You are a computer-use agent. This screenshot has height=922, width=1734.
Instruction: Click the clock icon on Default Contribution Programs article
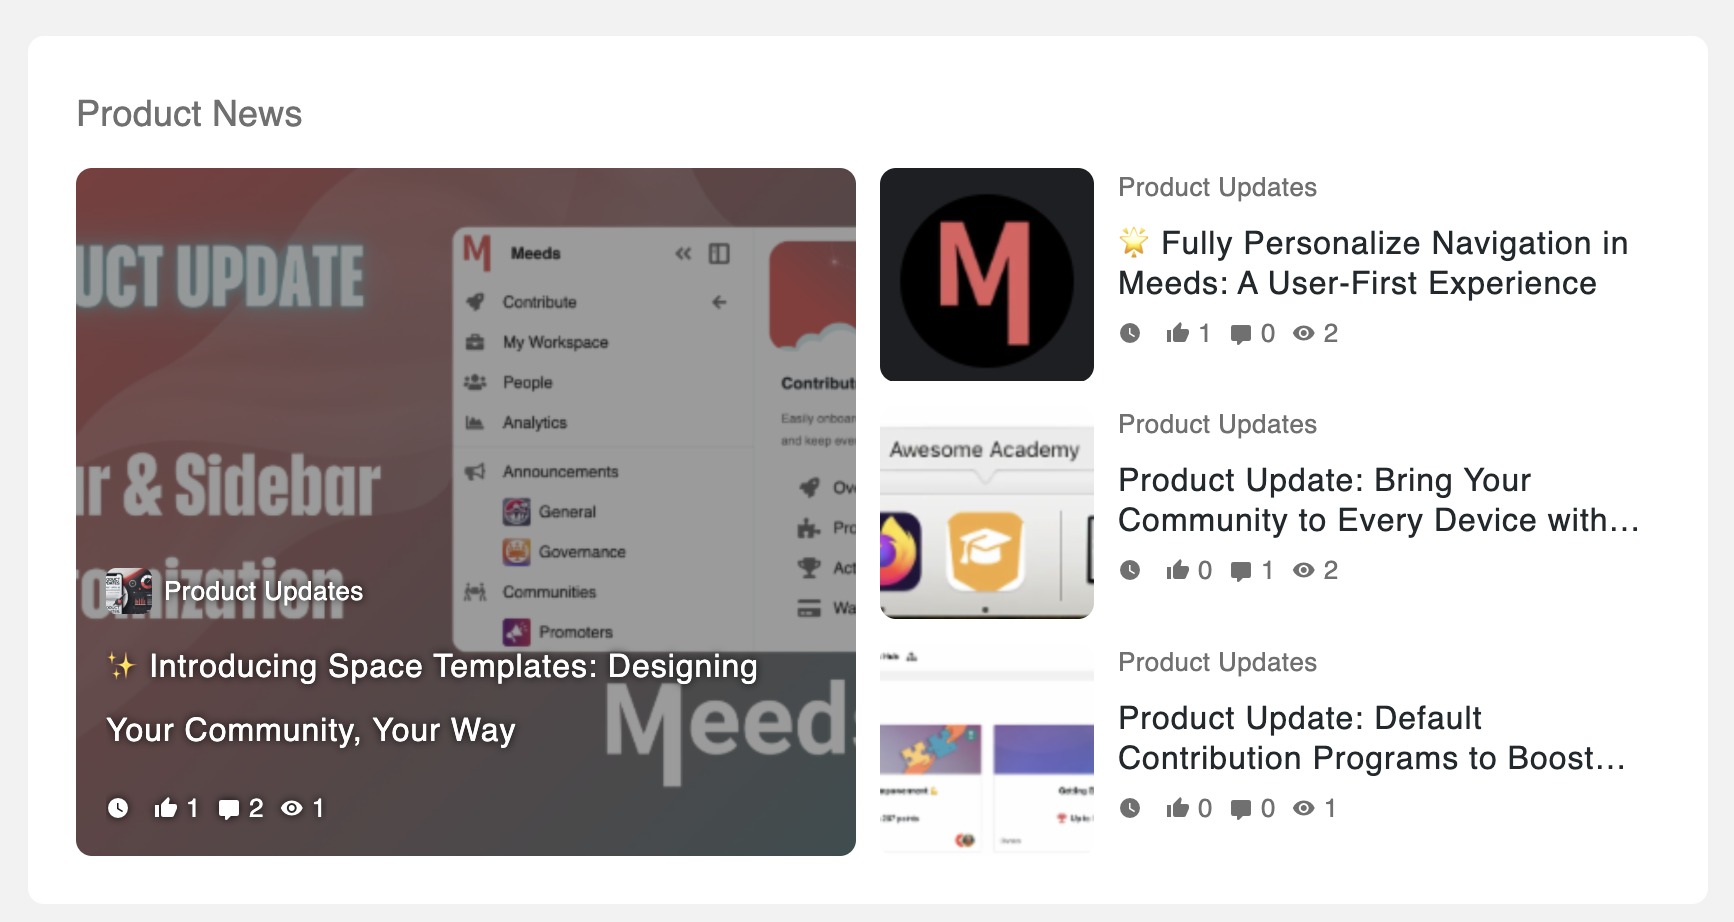[1130, 808]
